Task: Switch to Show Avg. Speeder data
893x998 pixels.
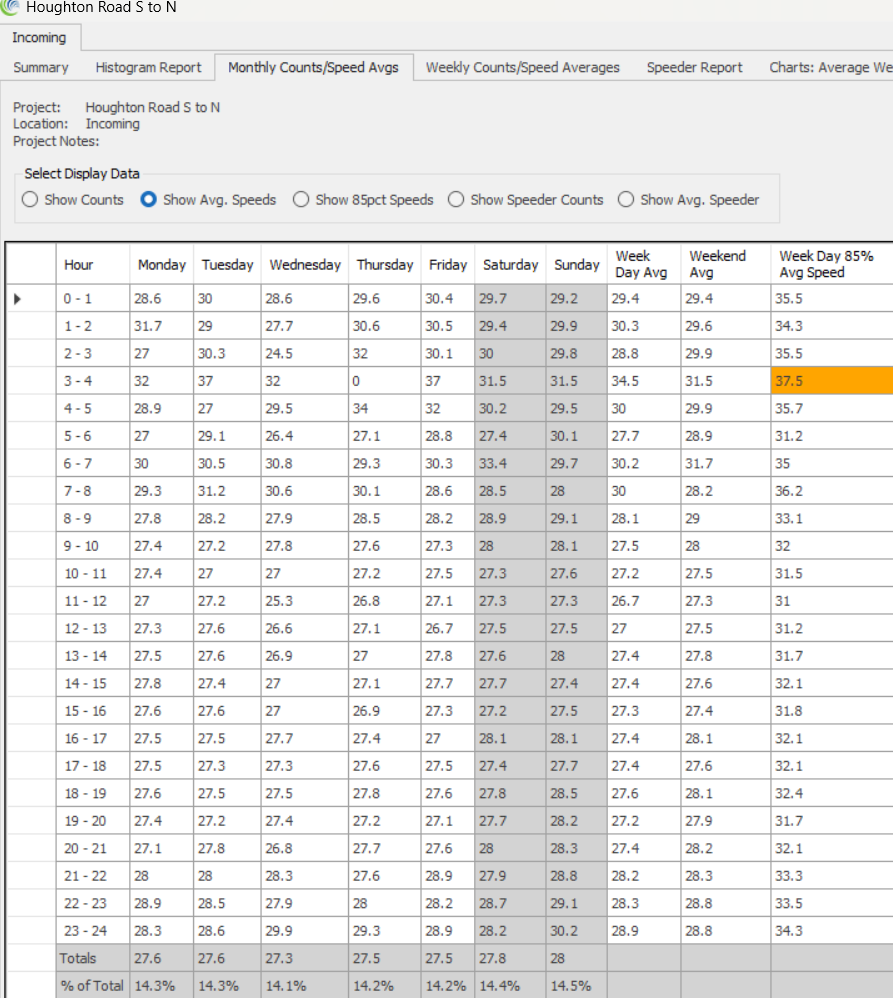Action: click(x=626, y=200)
